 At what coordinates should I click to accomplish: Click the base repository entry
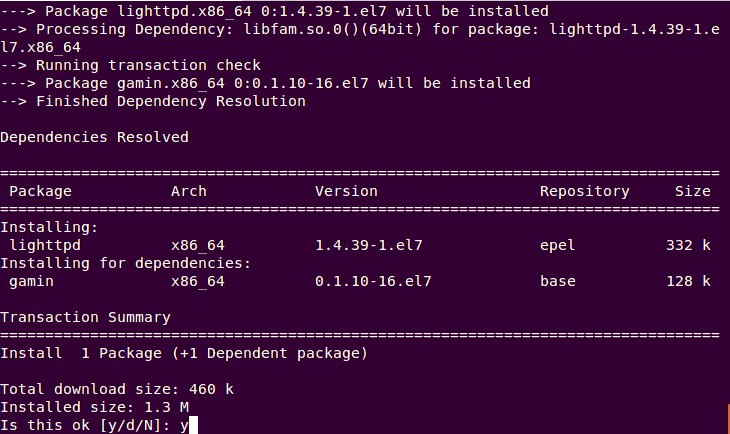(557, 281)
